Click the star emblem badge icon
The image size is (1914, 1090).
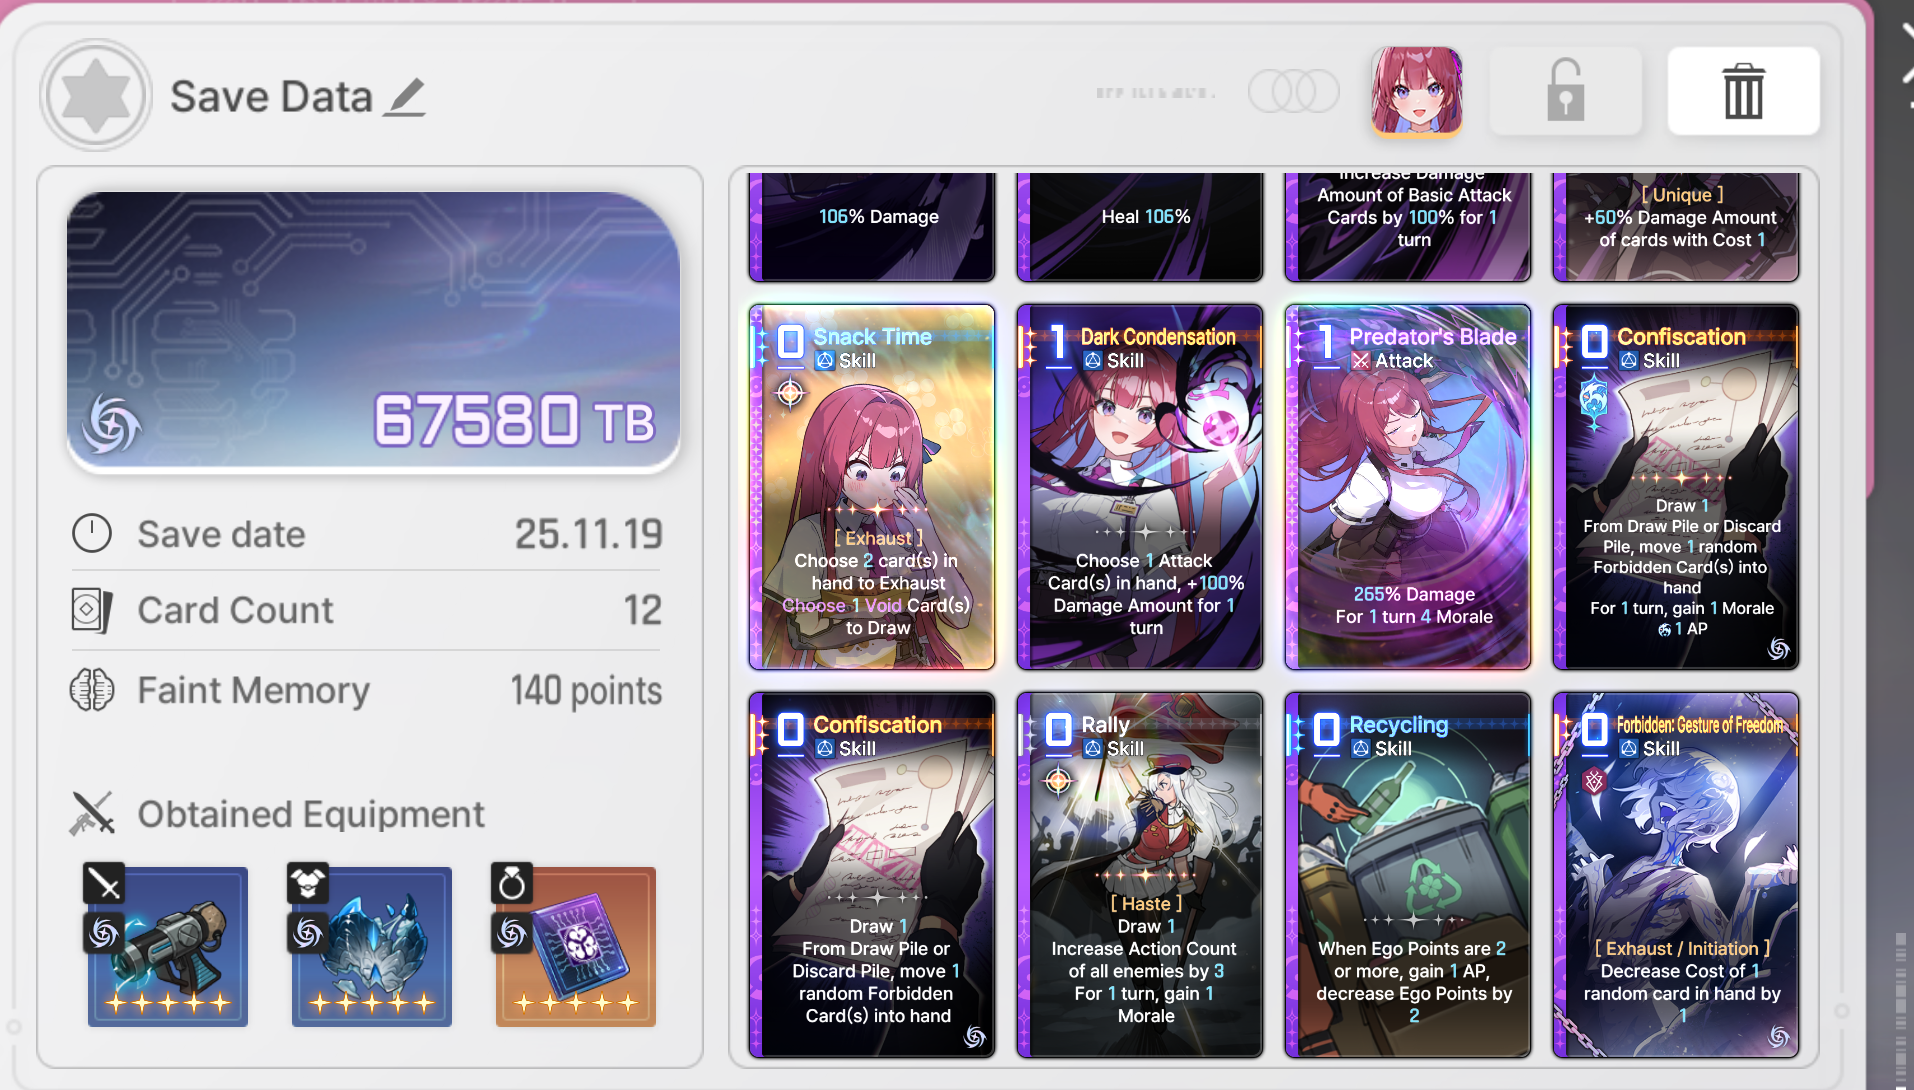[96, 96]
